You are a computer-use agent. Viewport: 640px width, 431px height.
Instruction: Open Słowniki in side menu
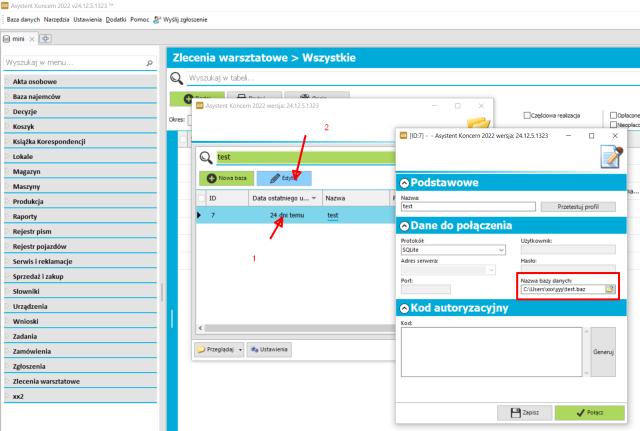[x=80, y=292]
